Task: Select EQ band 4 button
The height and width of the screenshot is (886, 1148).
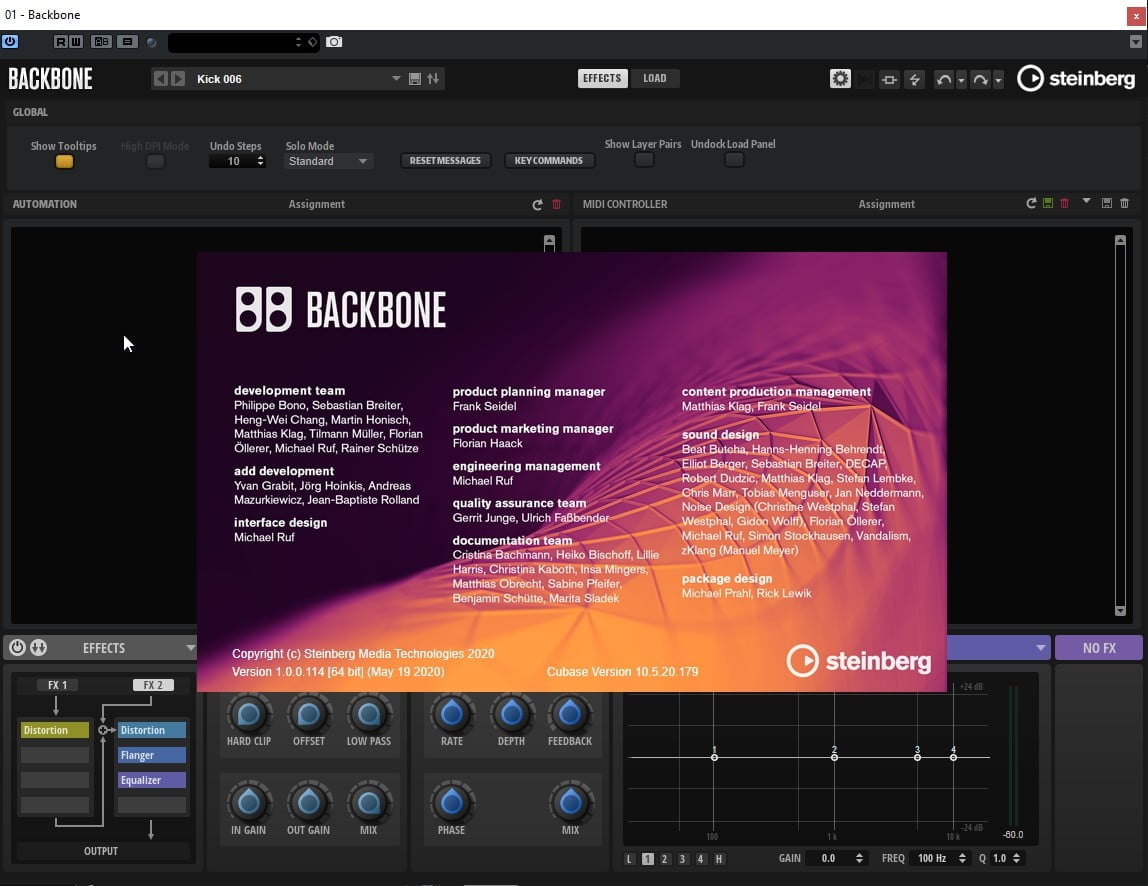Action: pos(701,859)
